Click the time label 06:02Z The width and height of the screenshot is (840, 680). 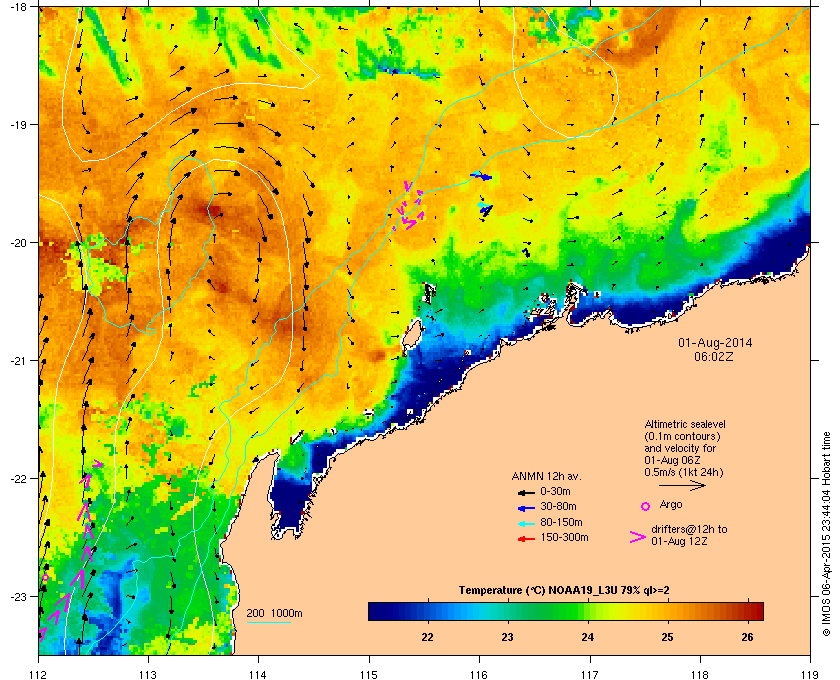click(x=714, y=356)
